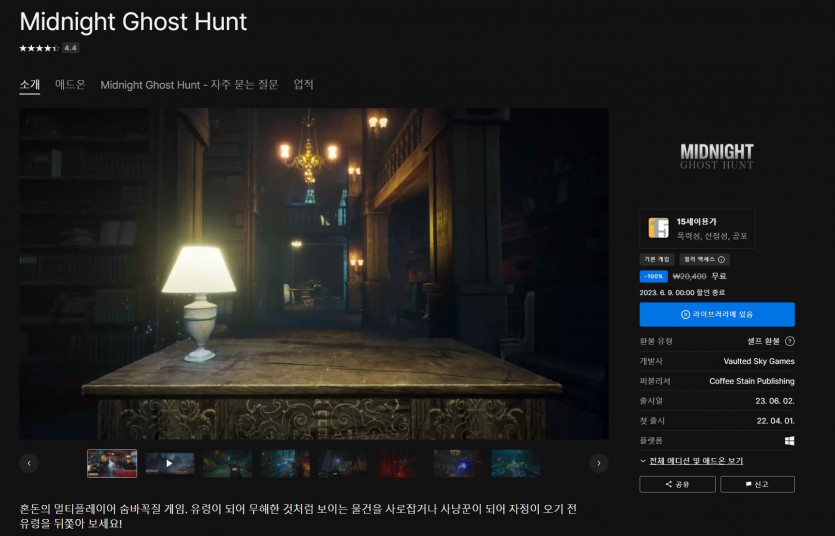Select the seventh screenshot thumbnail
The width and height of the screenshot is (835, 536).
458,463
